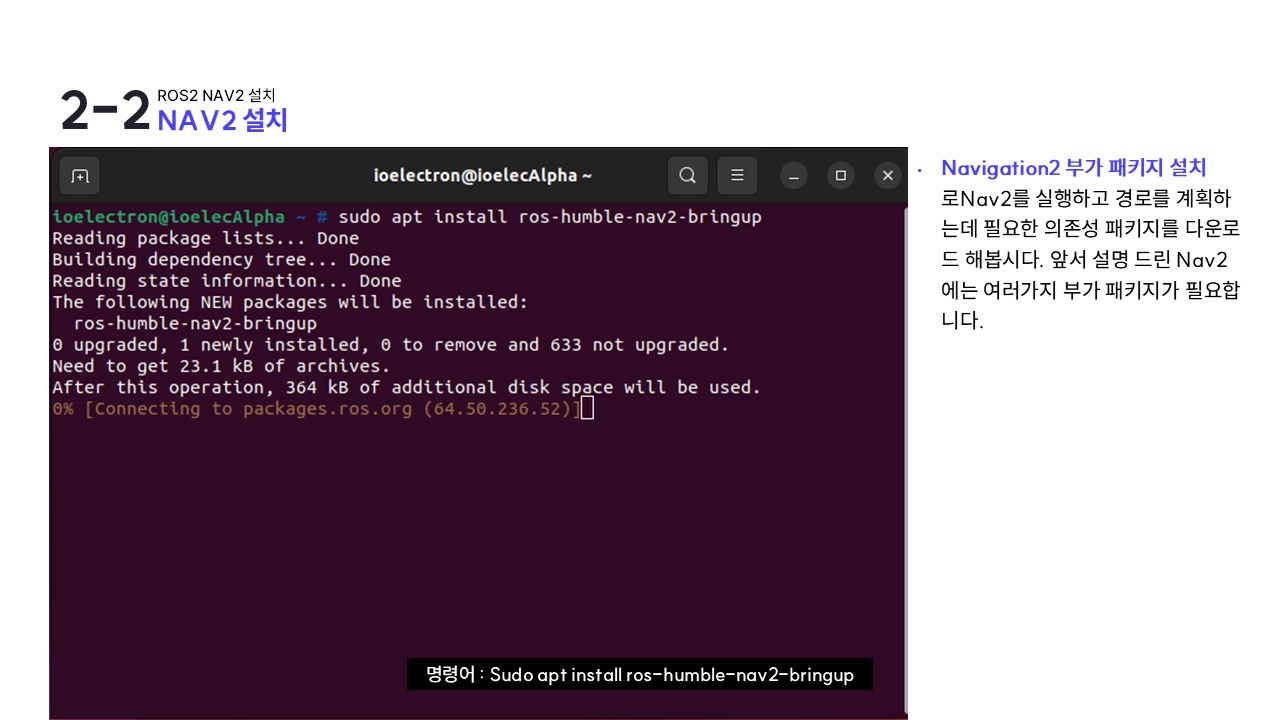
Task: Click the small heading 'ROS2 NAV2 설치'
Action: pos(216,96)
